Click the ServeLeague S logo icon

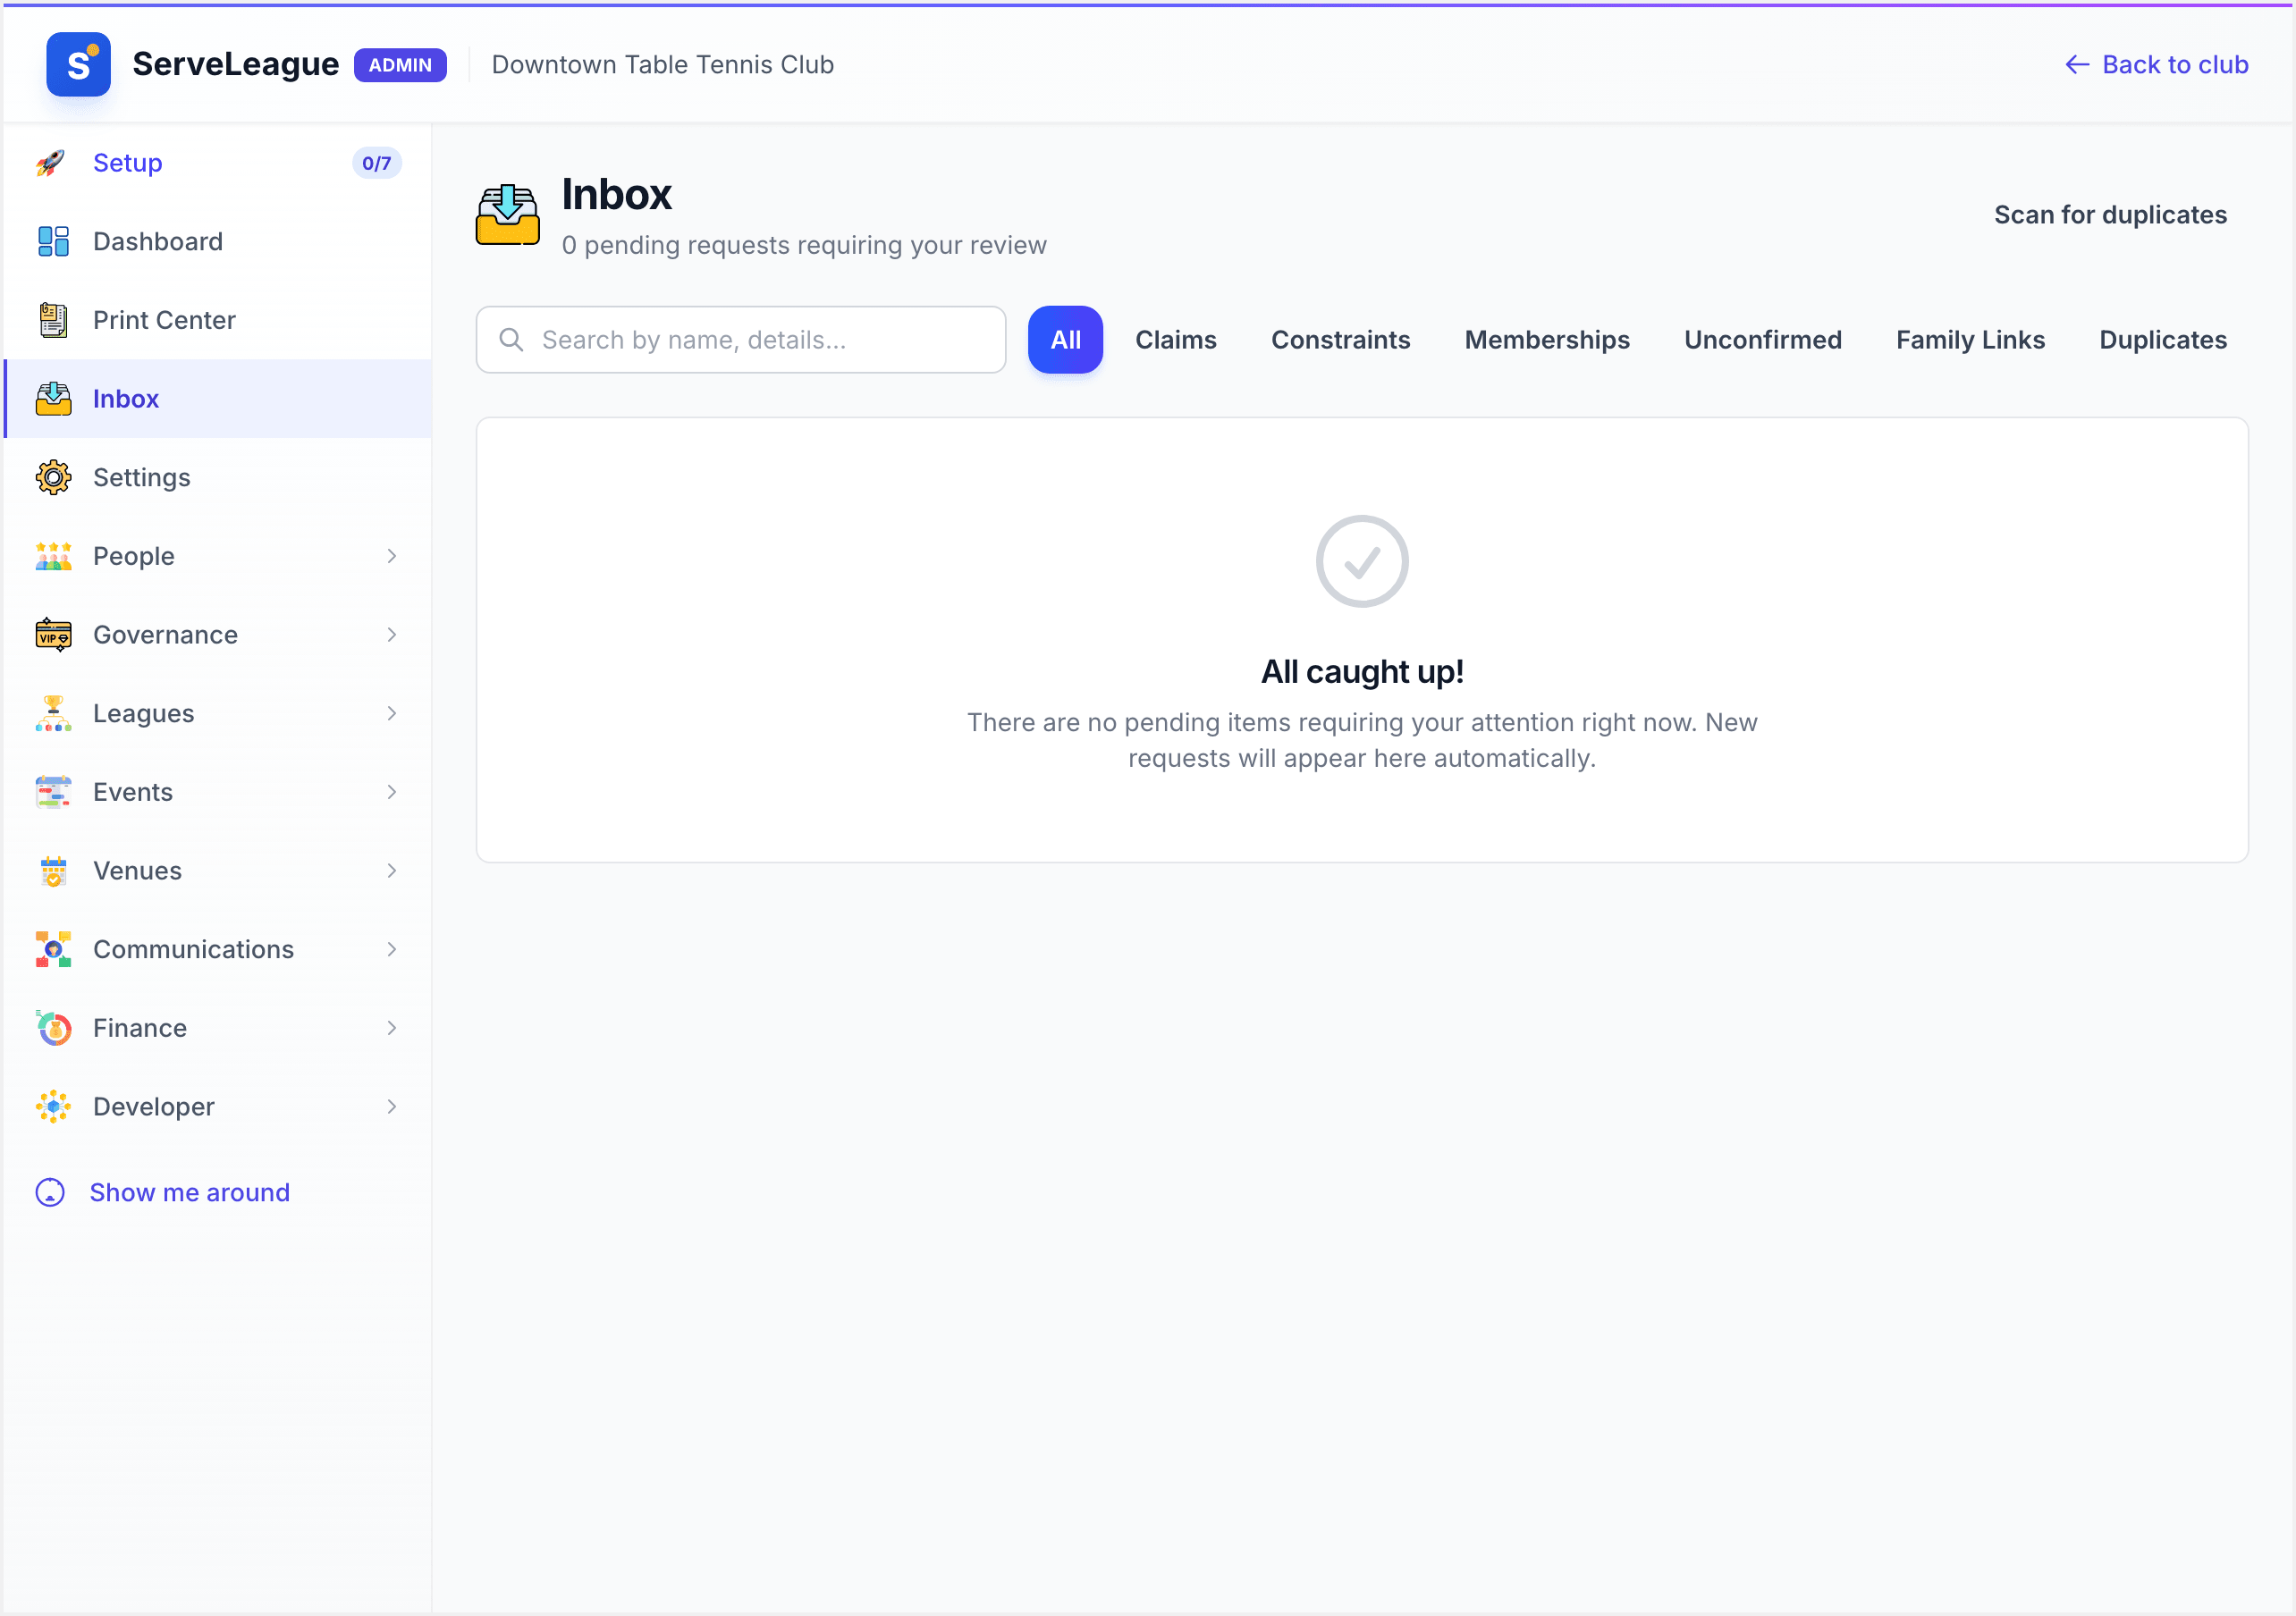pyautogui.click(x=78, y=64)
